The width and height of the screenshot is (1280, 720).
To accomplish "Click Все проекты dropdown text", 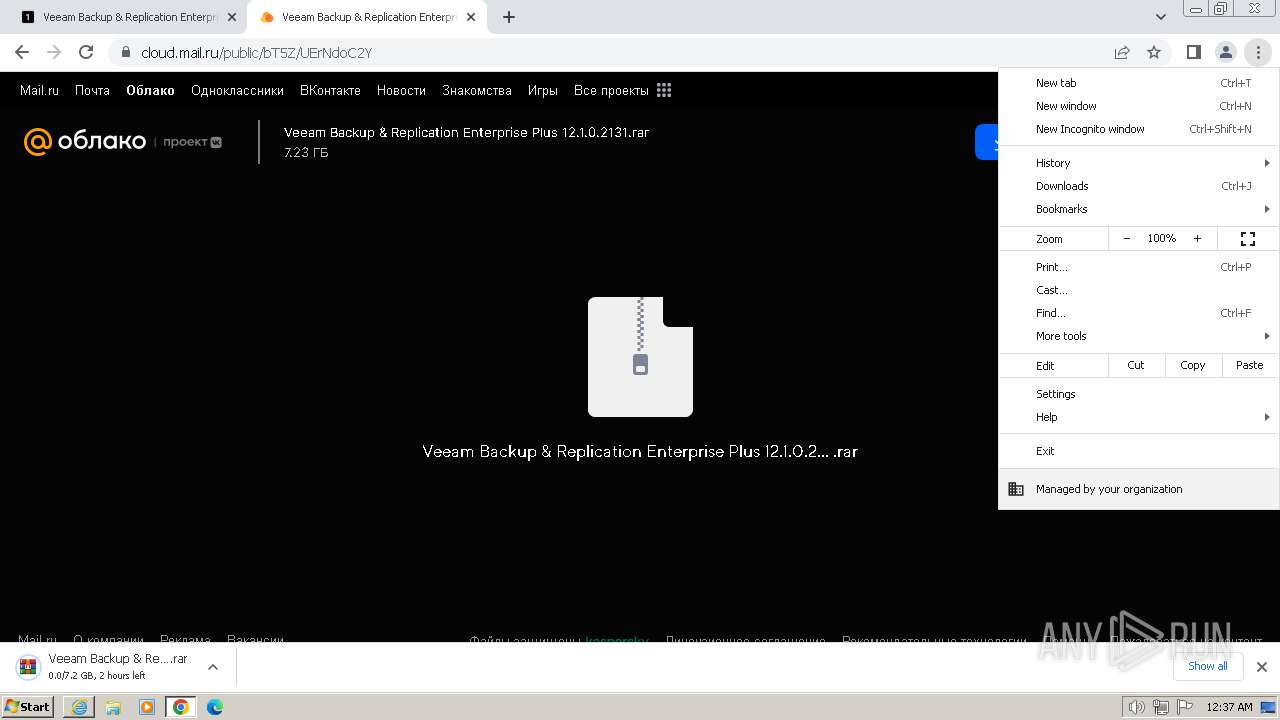I will (x=611, y=90).
